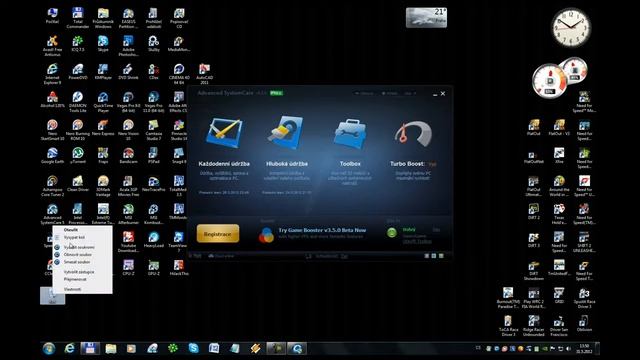
Task: Select the Adobe Photoshop desktop shortcut
Action: 128,46
